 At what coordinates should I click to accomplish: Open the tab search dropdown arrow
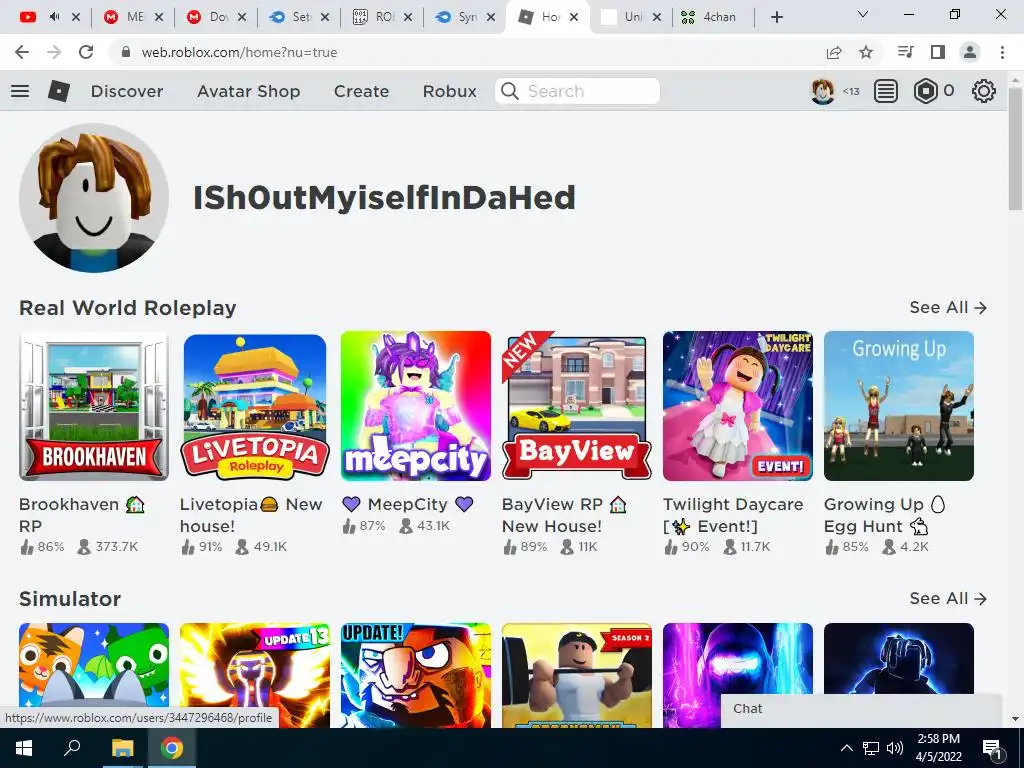(x=863, y=14)
